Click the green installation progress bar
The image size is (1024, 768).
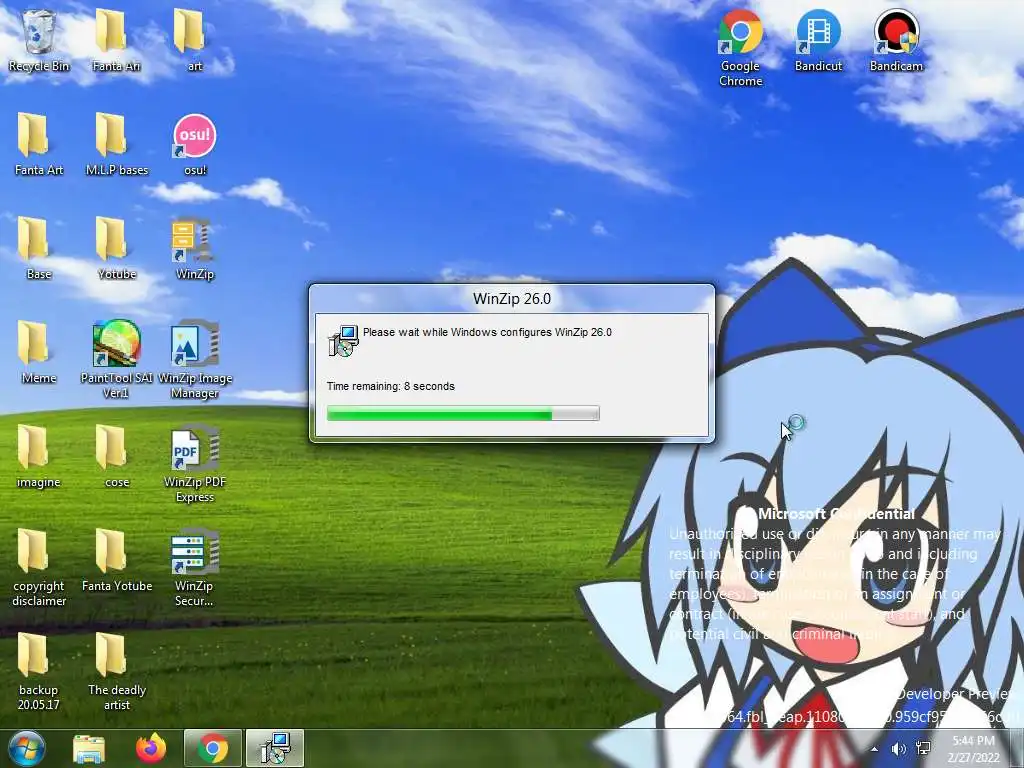(463, 413)
